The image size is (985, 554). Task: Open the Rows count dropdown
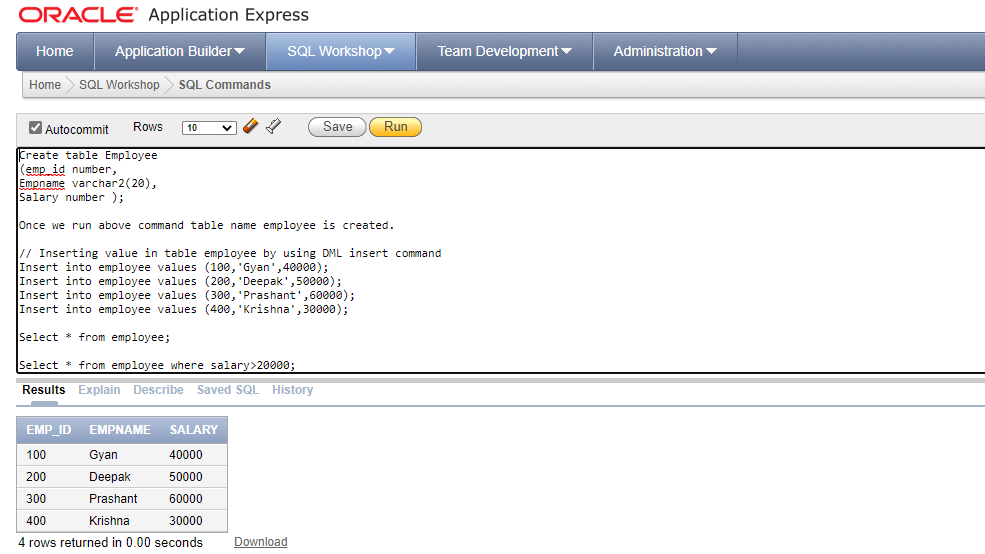[x=209, y=128]
